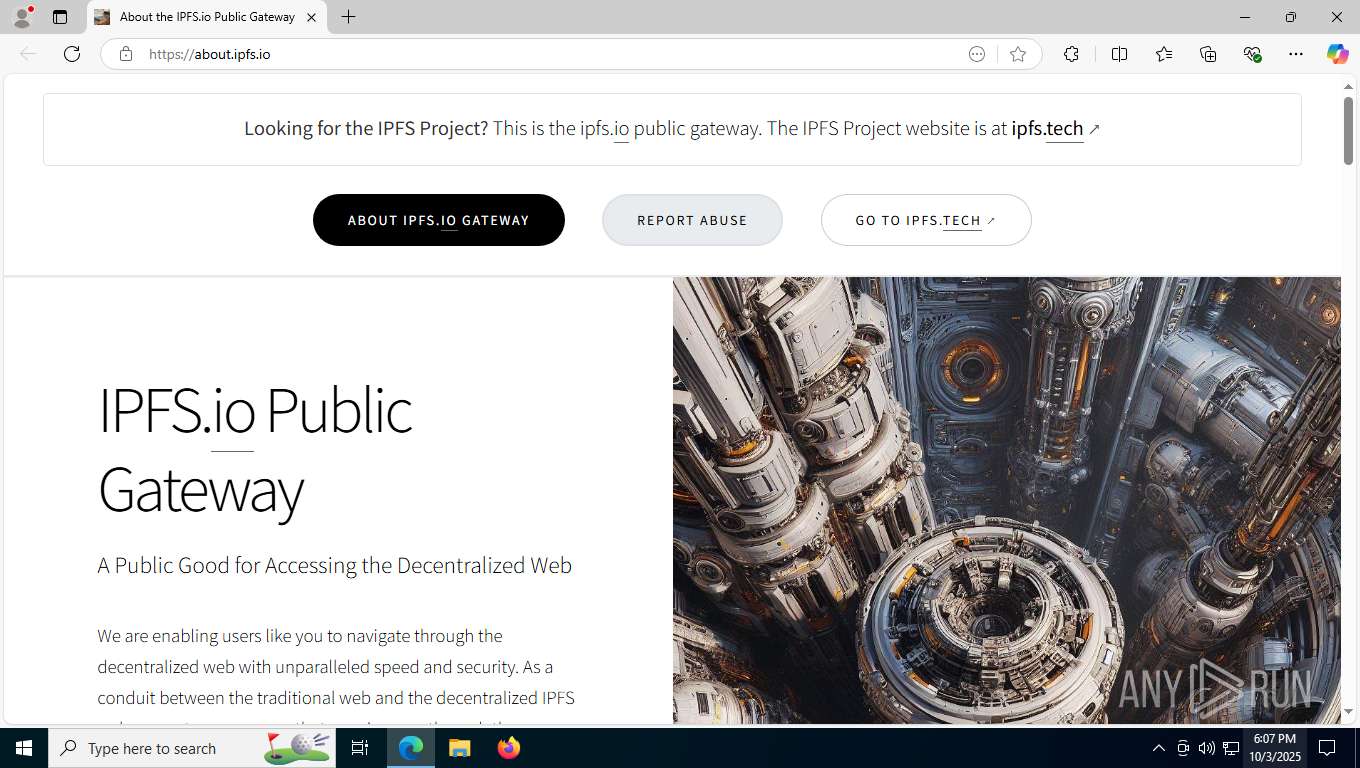This screenshot has height=768, width=1360.
Task: Refresh the page
Action: [72, 54]
